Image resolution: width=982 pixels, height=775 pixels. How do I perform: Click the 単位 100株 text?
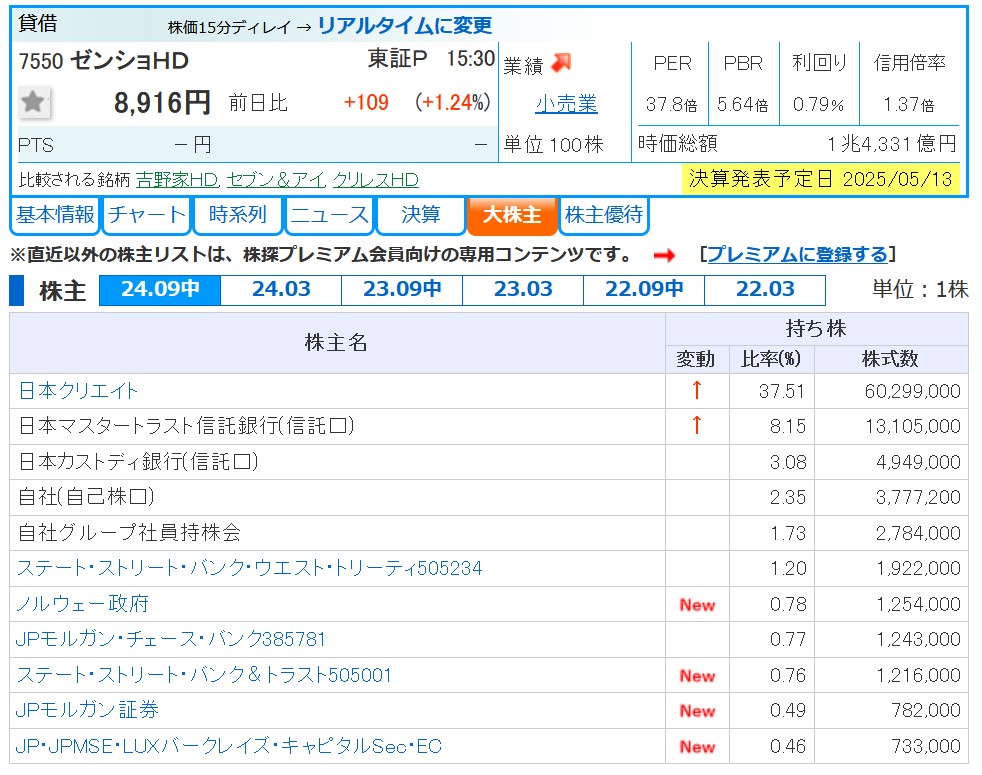[x=554, y=145]
